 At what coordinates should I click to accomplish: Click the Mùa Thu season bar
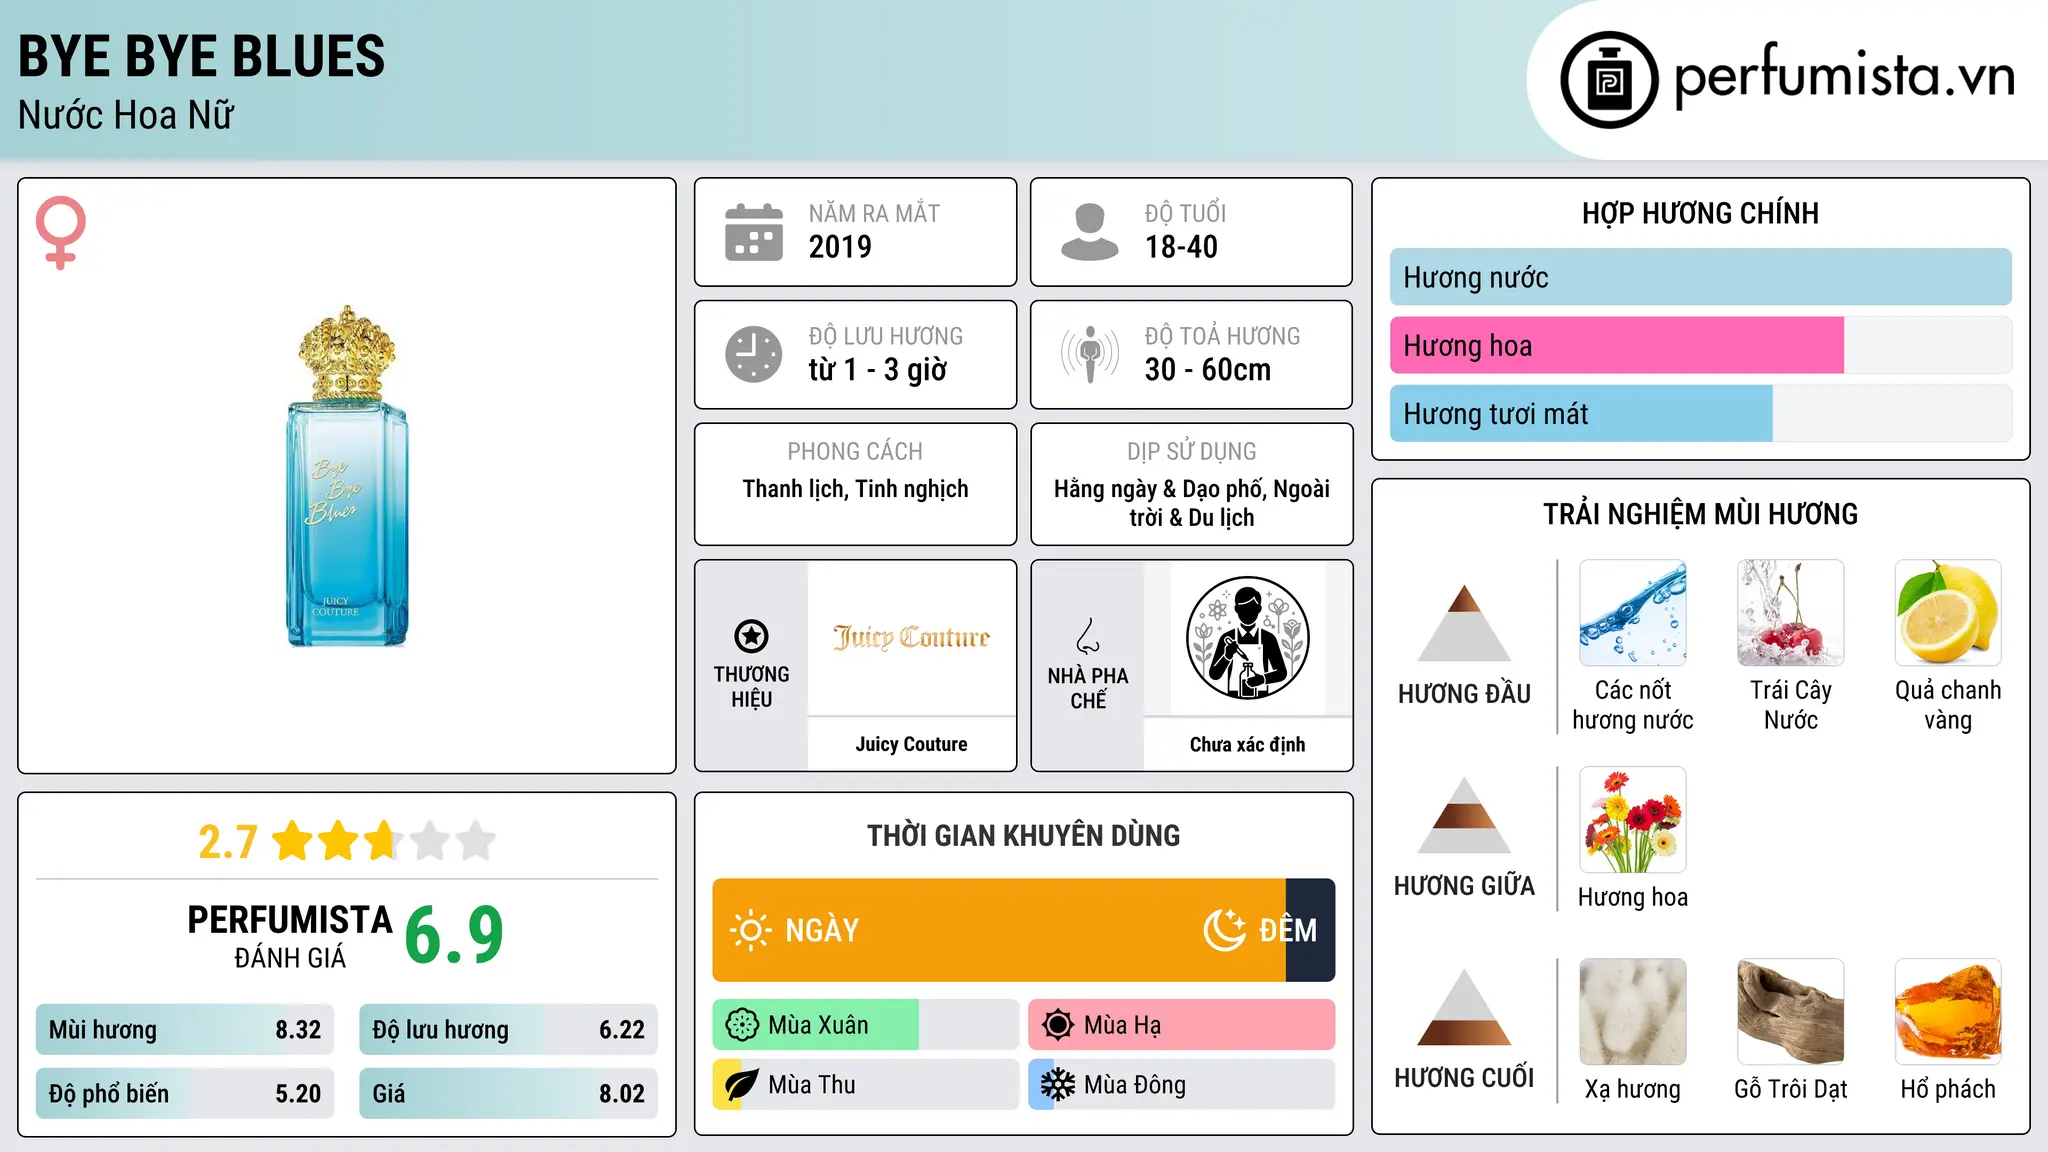click(x=866, y=1085)
